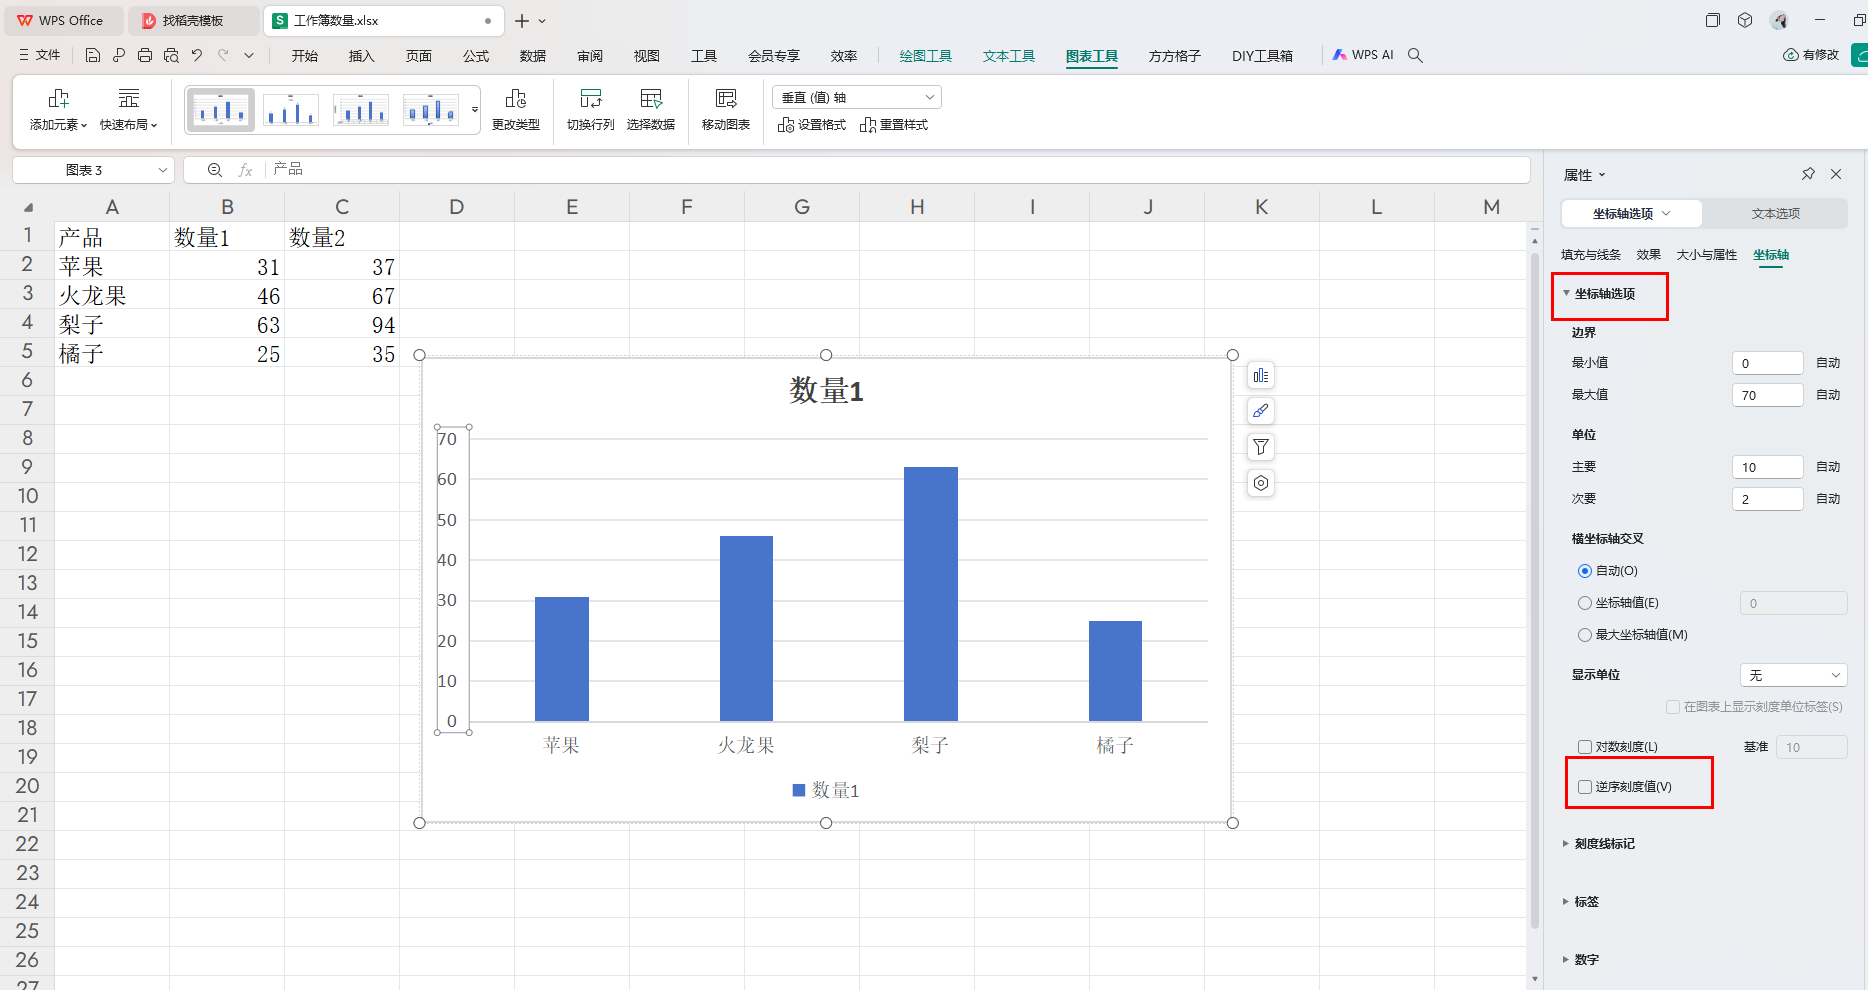Viewport: 1868px width, 990px height.
Task: Close the properties panel
Action: tap(1836, 174)
